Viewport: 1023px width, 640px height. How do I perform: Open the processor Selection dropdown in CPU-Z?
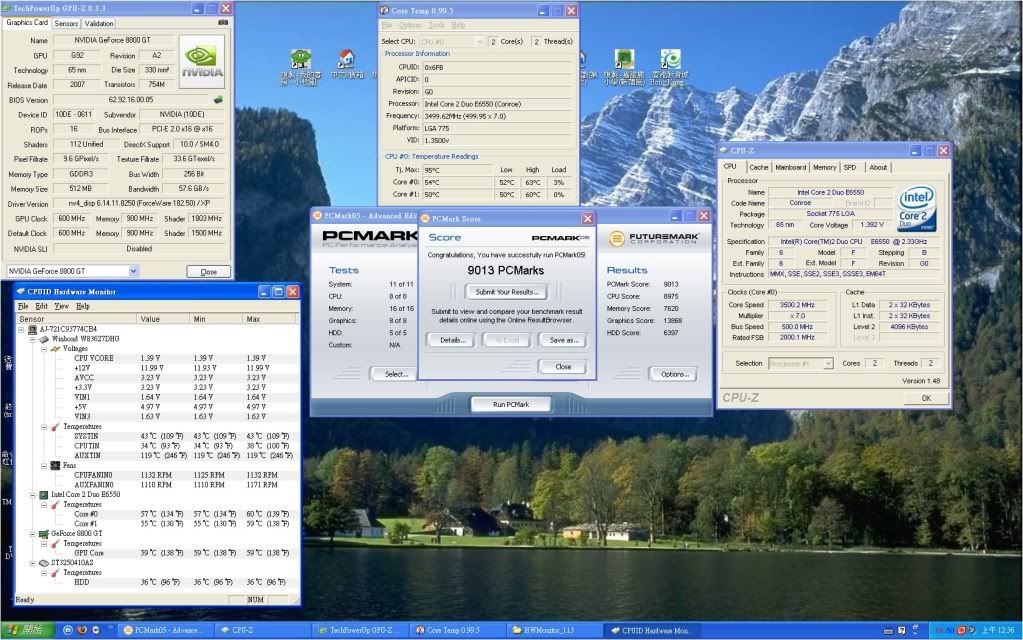pos(828,363)
